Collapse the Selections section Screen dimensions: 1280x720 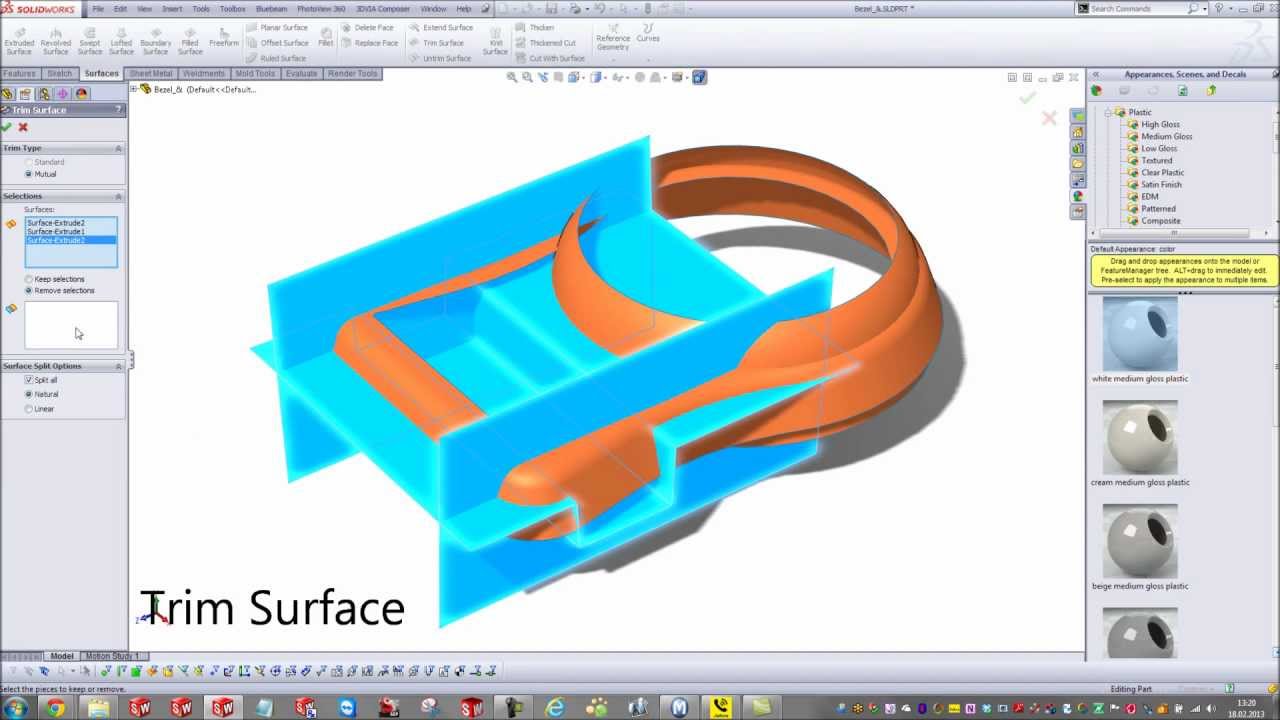pos(118,196)
